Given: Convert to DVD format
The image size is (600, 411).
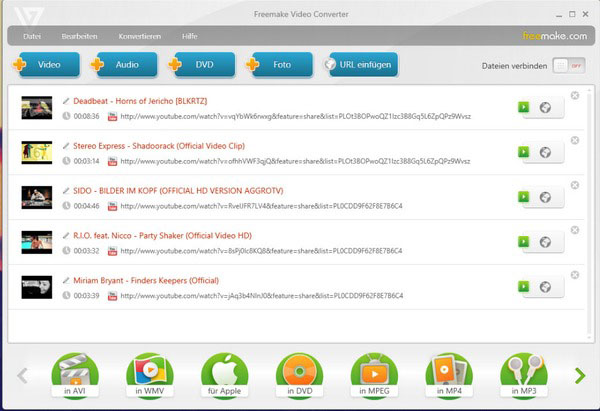Looking at the screenshot, I should [x=300, y=376].
